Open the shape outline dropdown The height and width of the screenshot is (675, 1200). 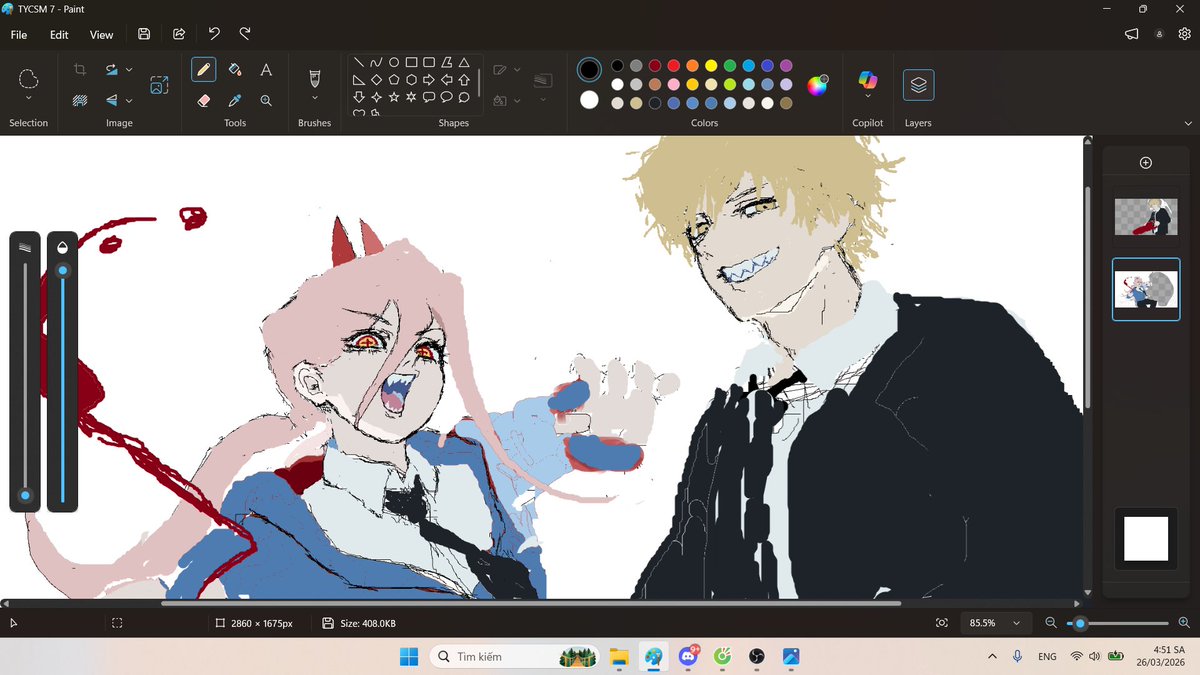coord(517,70)
